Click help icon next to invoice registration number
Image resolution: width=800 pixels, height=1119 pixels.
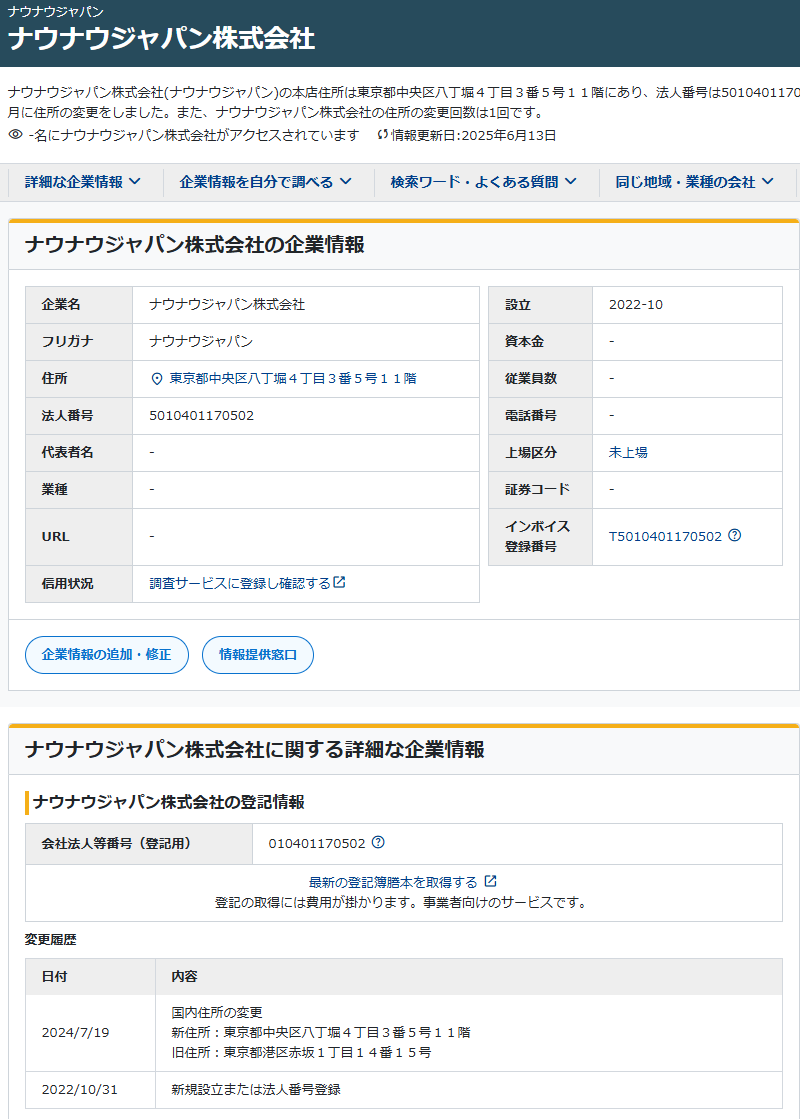[x=735, y=535]
